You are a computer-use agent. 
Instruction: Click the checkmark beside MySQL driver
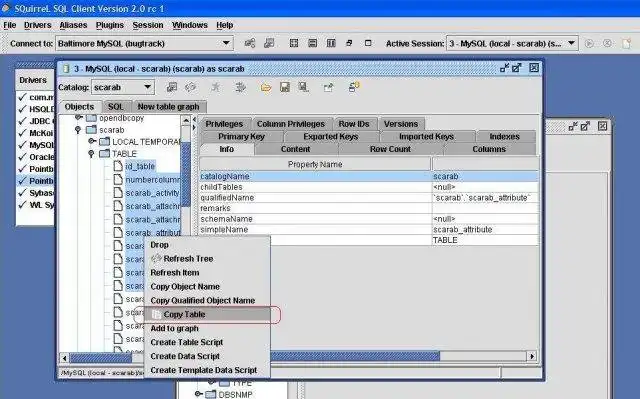[22, 145]
